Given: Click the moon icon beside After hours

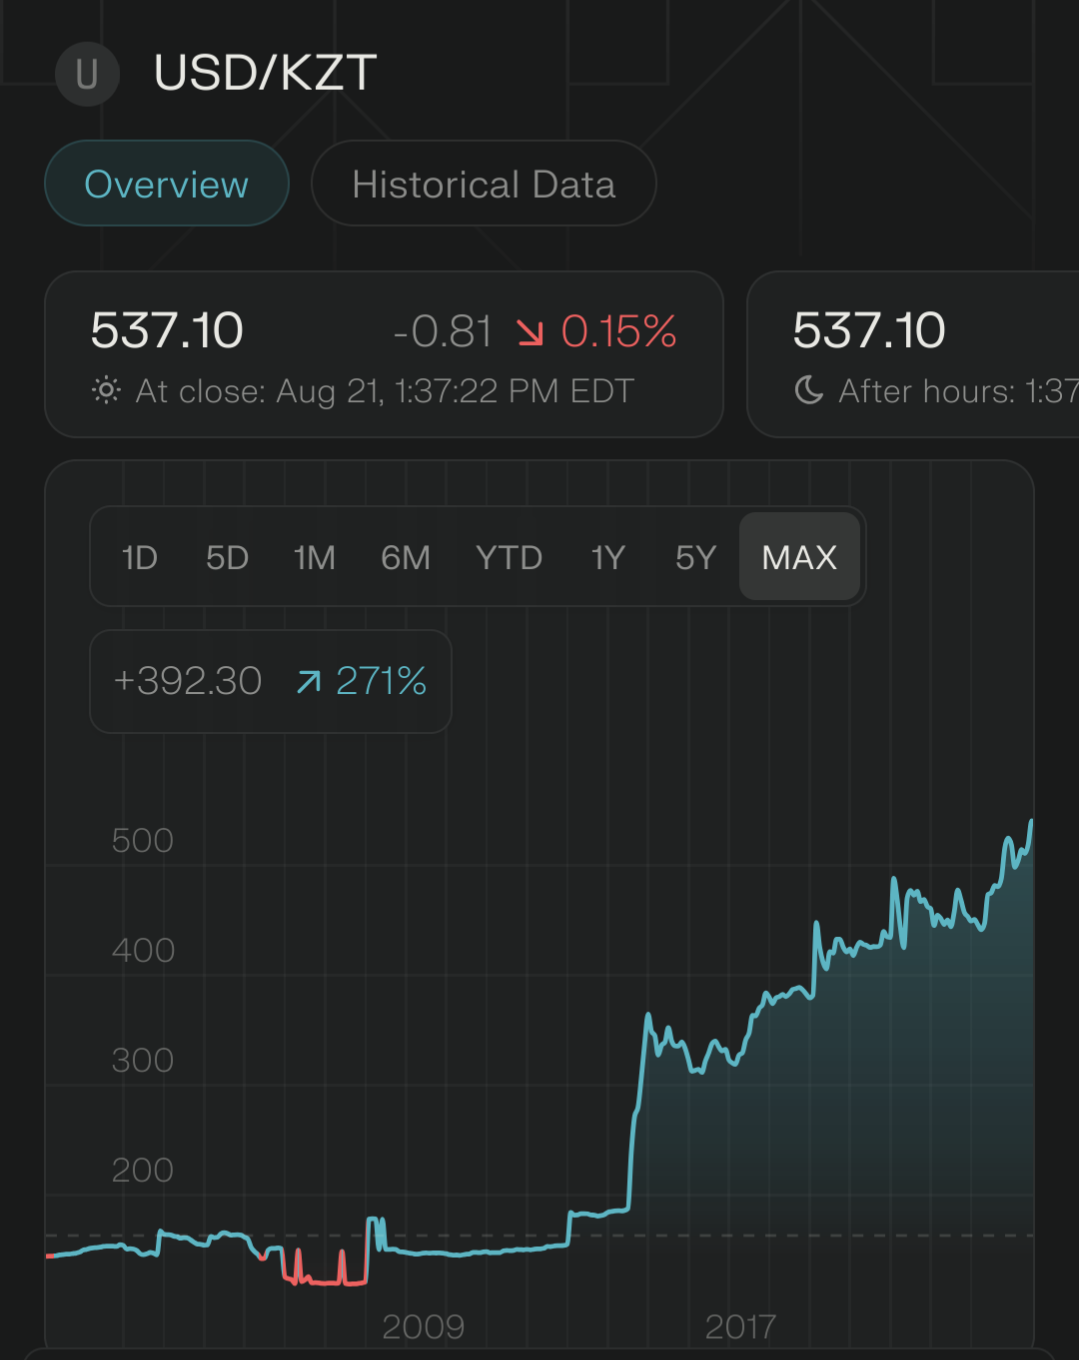Looking at the screenshot, I should pyautogui.click(x=809, y=390).
